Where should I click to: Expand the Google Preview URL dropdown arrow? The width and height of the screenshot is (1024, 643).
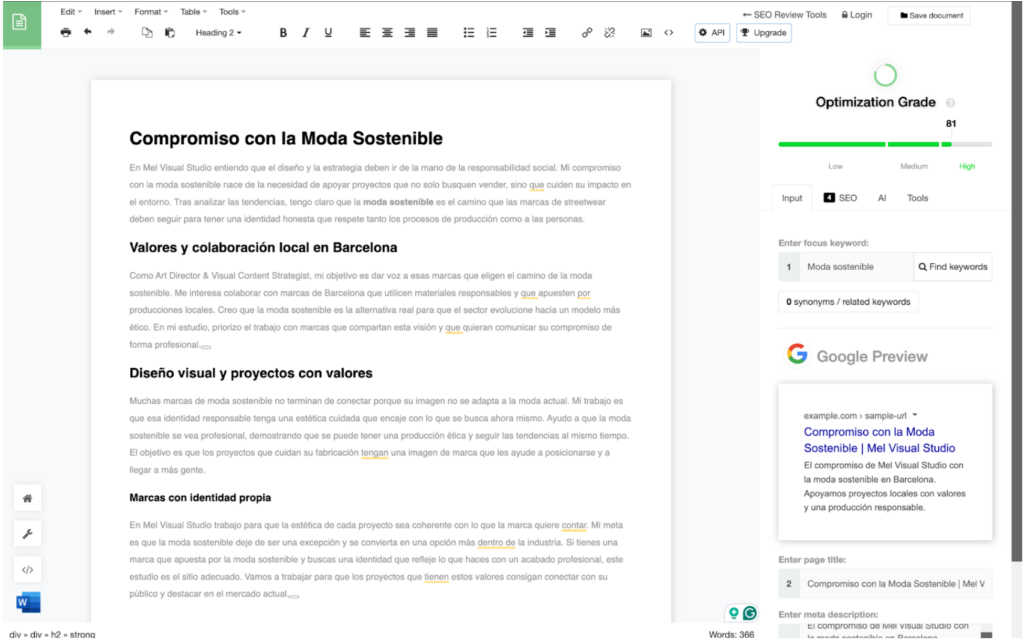pos(915,415)
